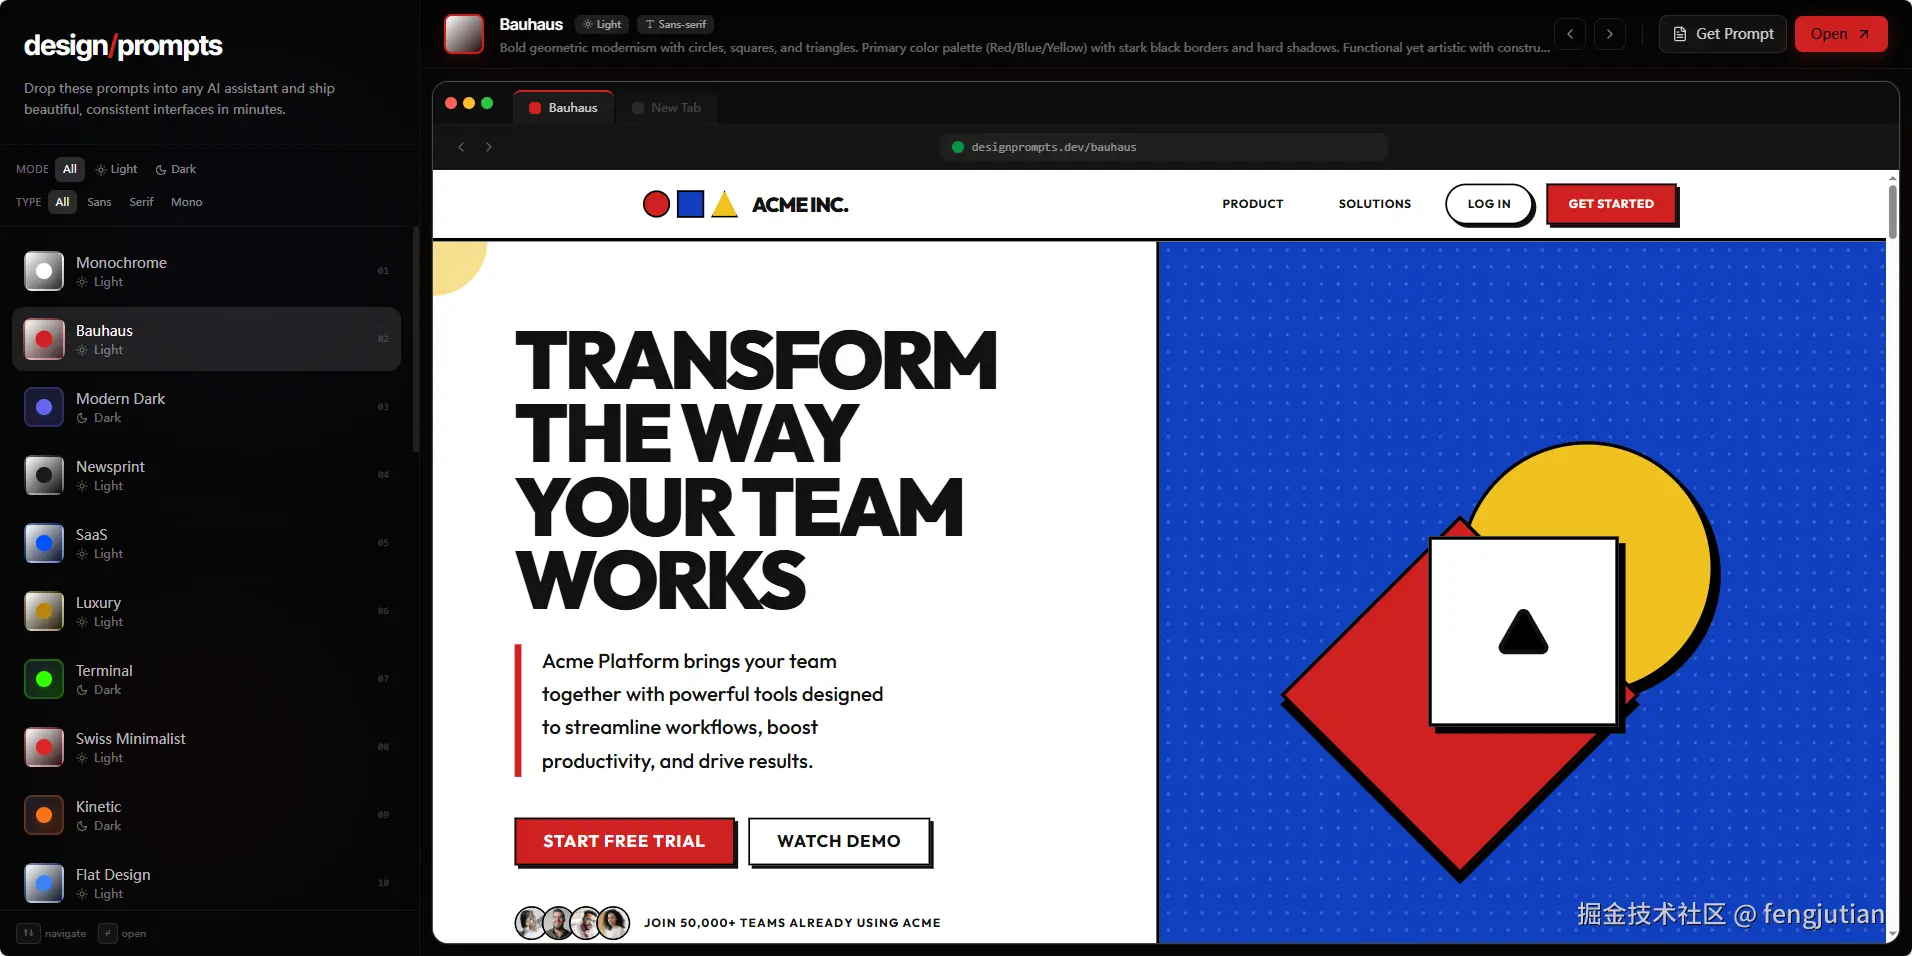Click the Luxury gold style icon
The width and height of the screenshot is (1912, 956).
click(x=44, y=611)
